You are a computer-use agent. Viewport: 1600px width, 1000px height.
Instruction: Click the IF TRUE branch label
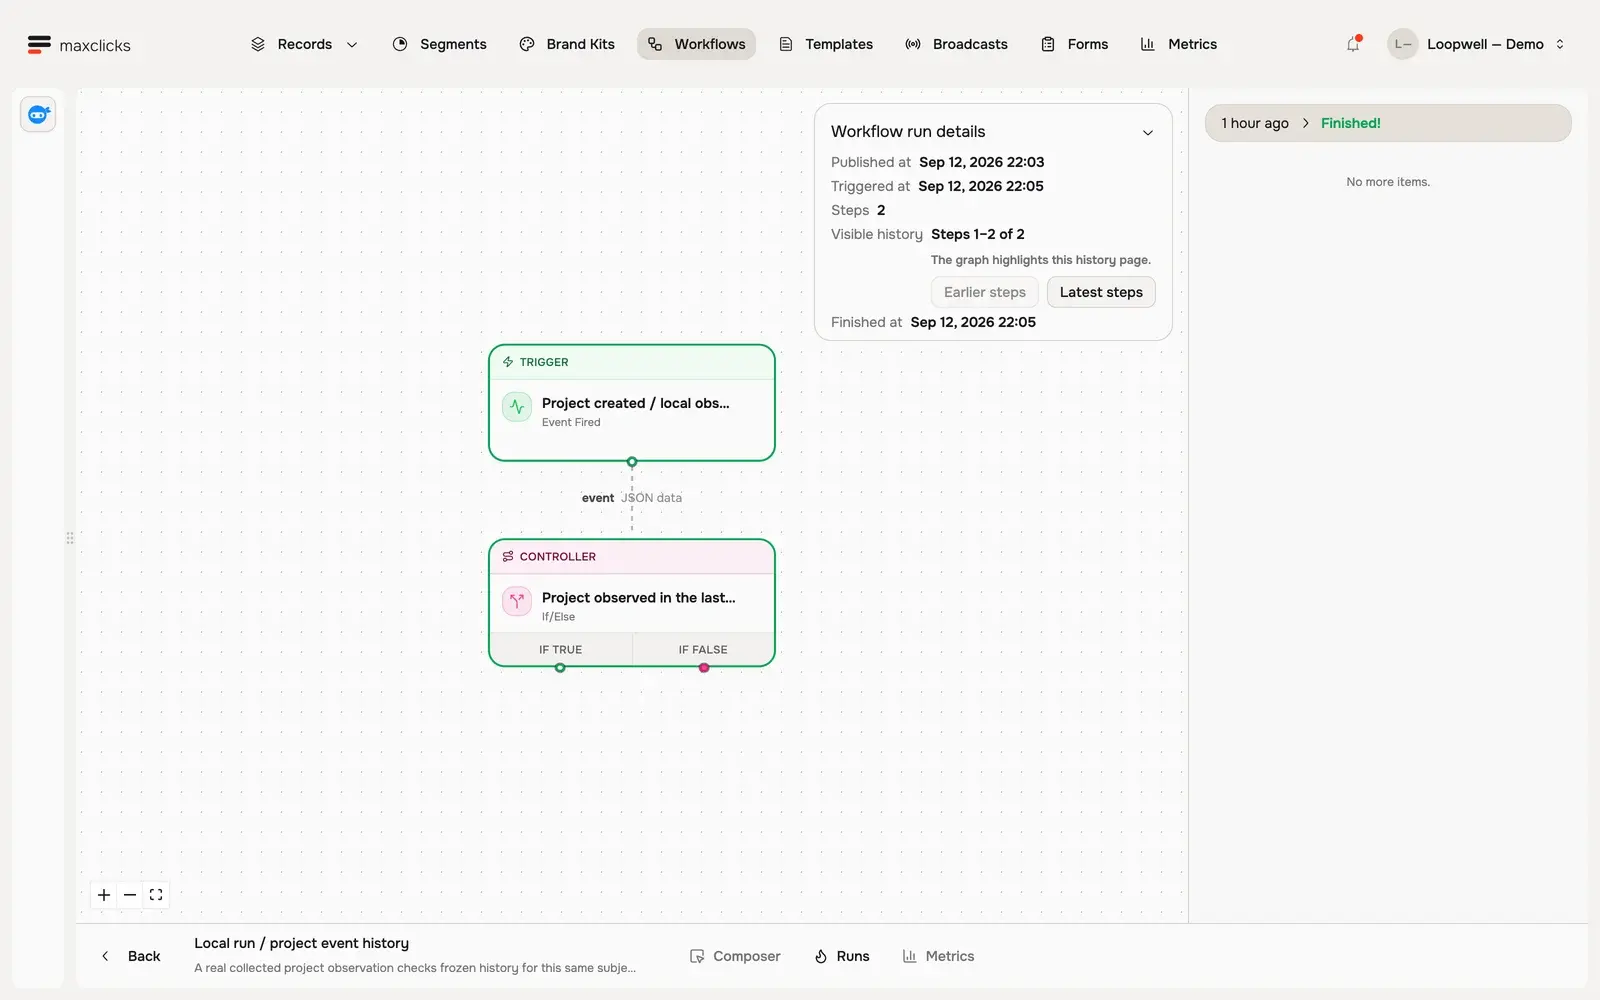561,649
